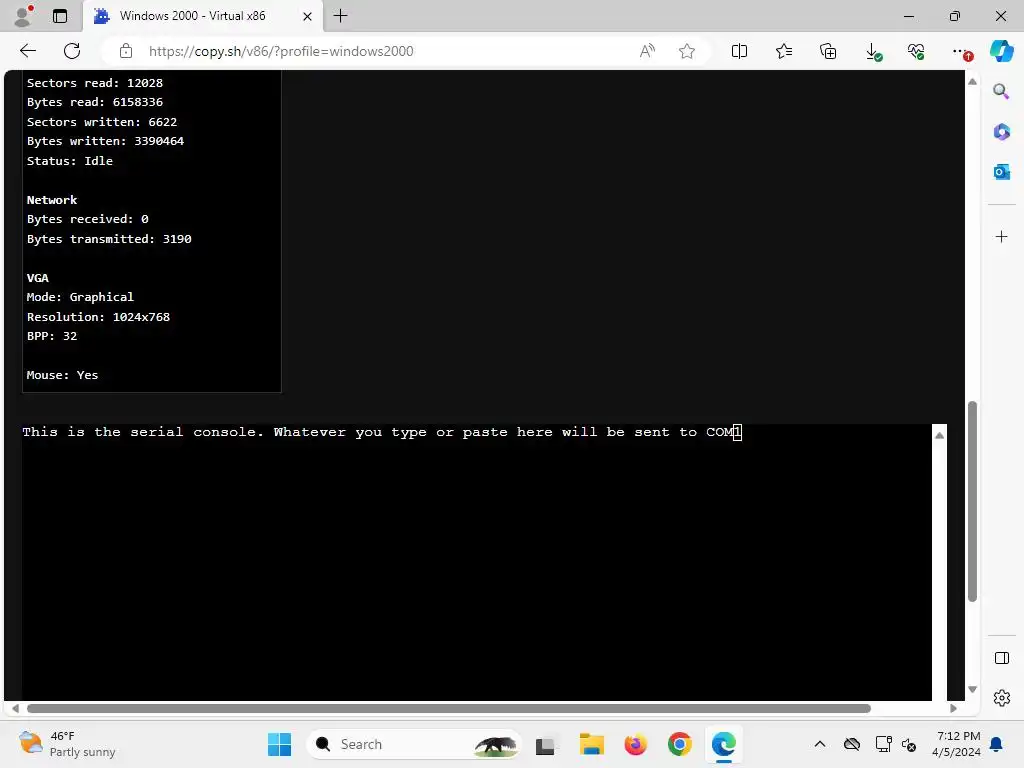Add this page to favorites
This screenshot has width=1024, height=768.
tap(686, 51)
